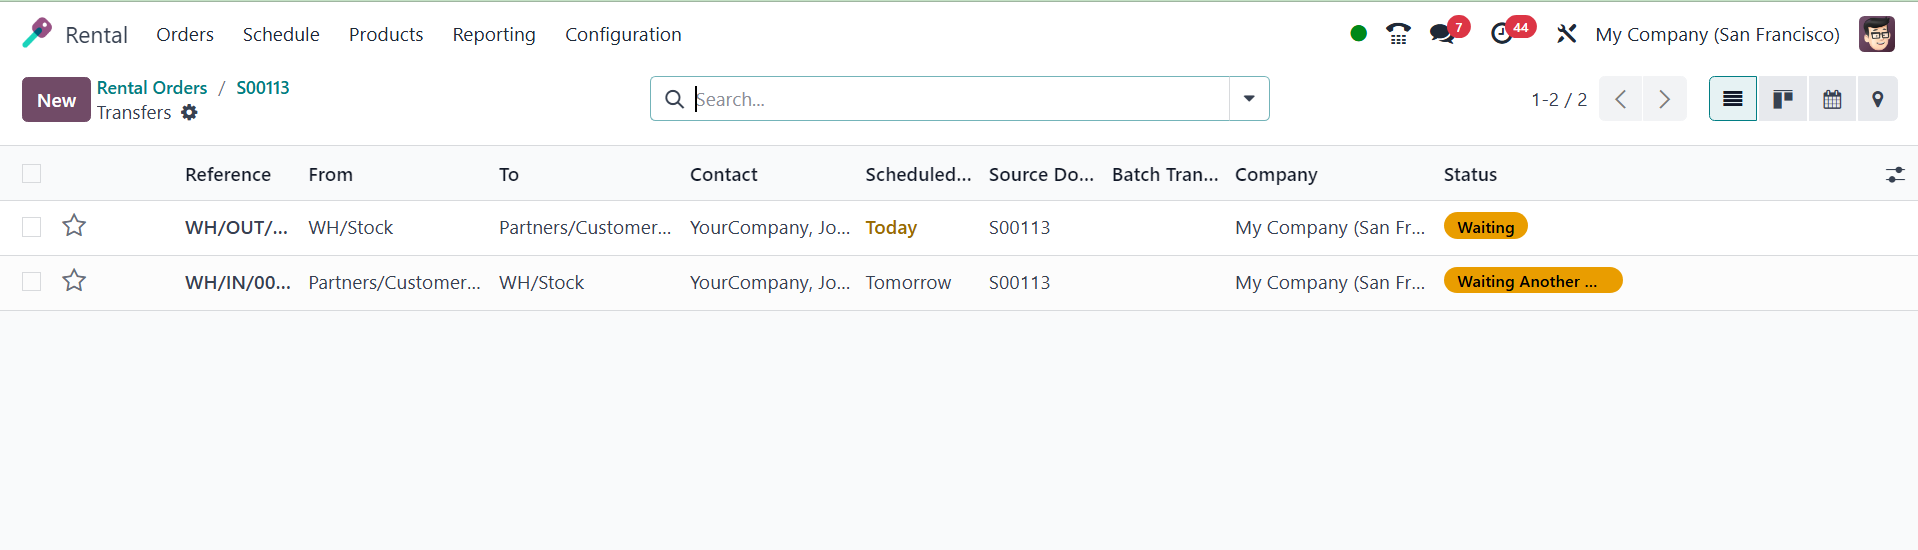Expand the search options dropdown arrow
Image resolution: width=1918 pixels, height=550 pixels.
pyautogui.click(x=1249, y=99)
